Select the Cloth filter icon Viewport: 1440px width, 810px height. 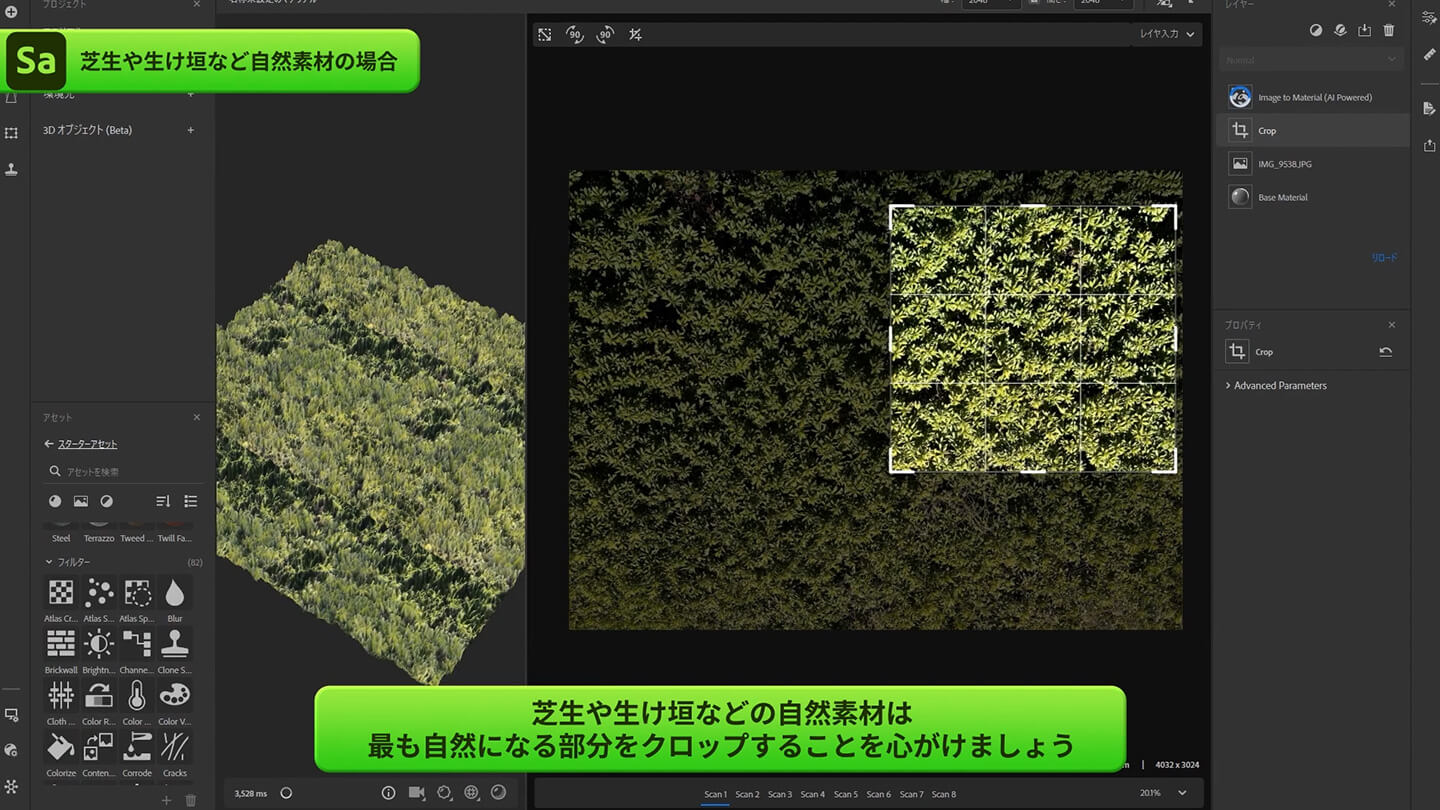point(61,695)
